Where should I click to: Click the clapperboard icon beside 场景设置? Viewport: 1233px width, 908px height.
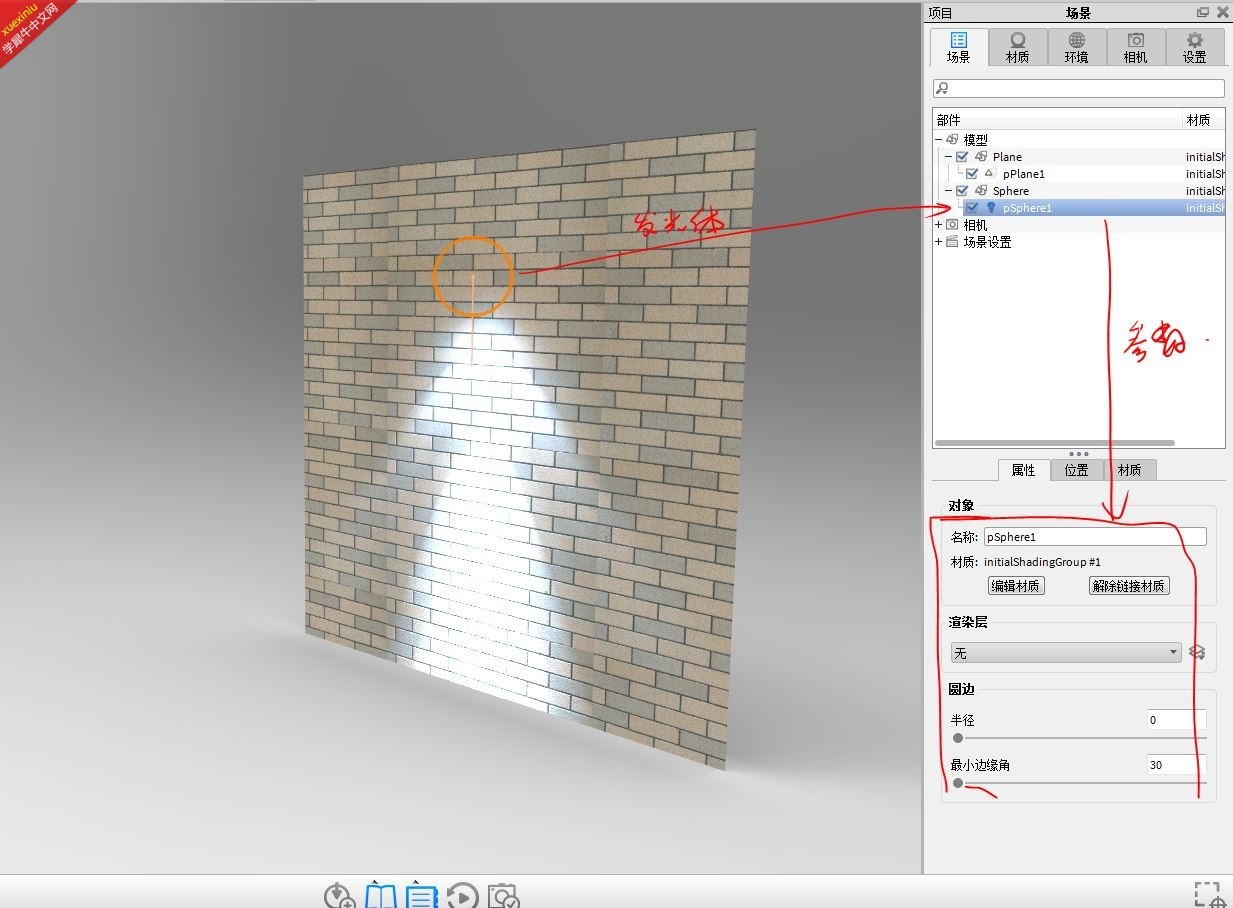[x=952, y=242]
